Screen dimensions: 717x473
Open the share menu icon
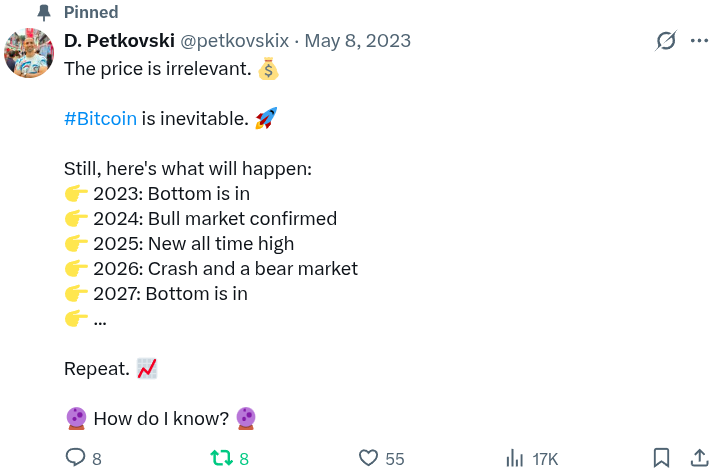pyautogui.click(x=699, y=458)
